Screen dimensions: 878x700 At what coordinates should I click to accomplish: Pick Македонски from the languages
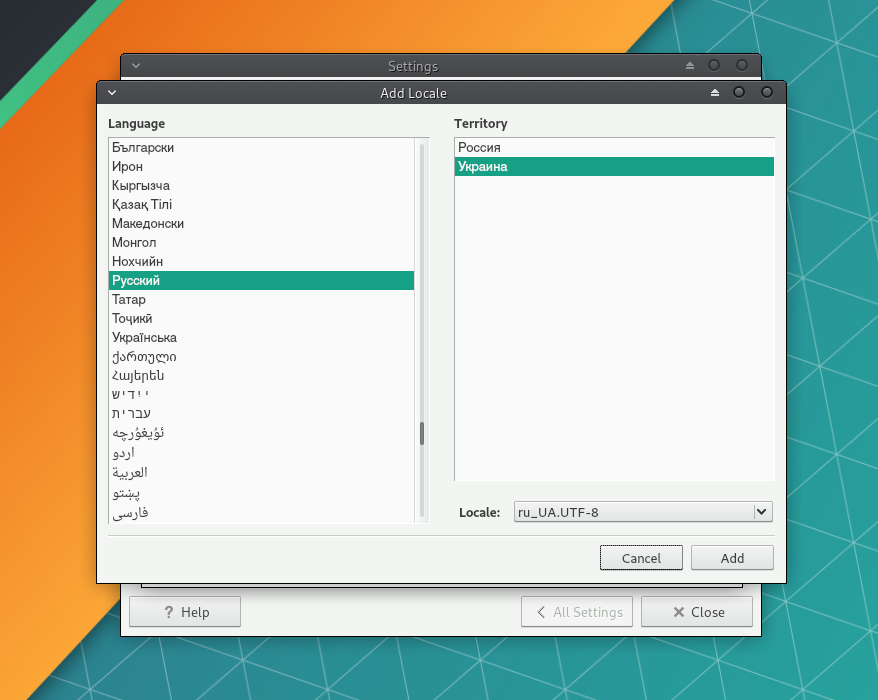tap(148, 224)
